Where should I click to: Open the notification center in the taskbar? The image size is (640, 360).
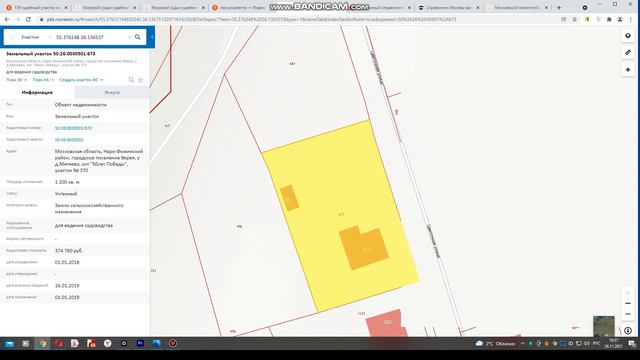pos(631,344)
